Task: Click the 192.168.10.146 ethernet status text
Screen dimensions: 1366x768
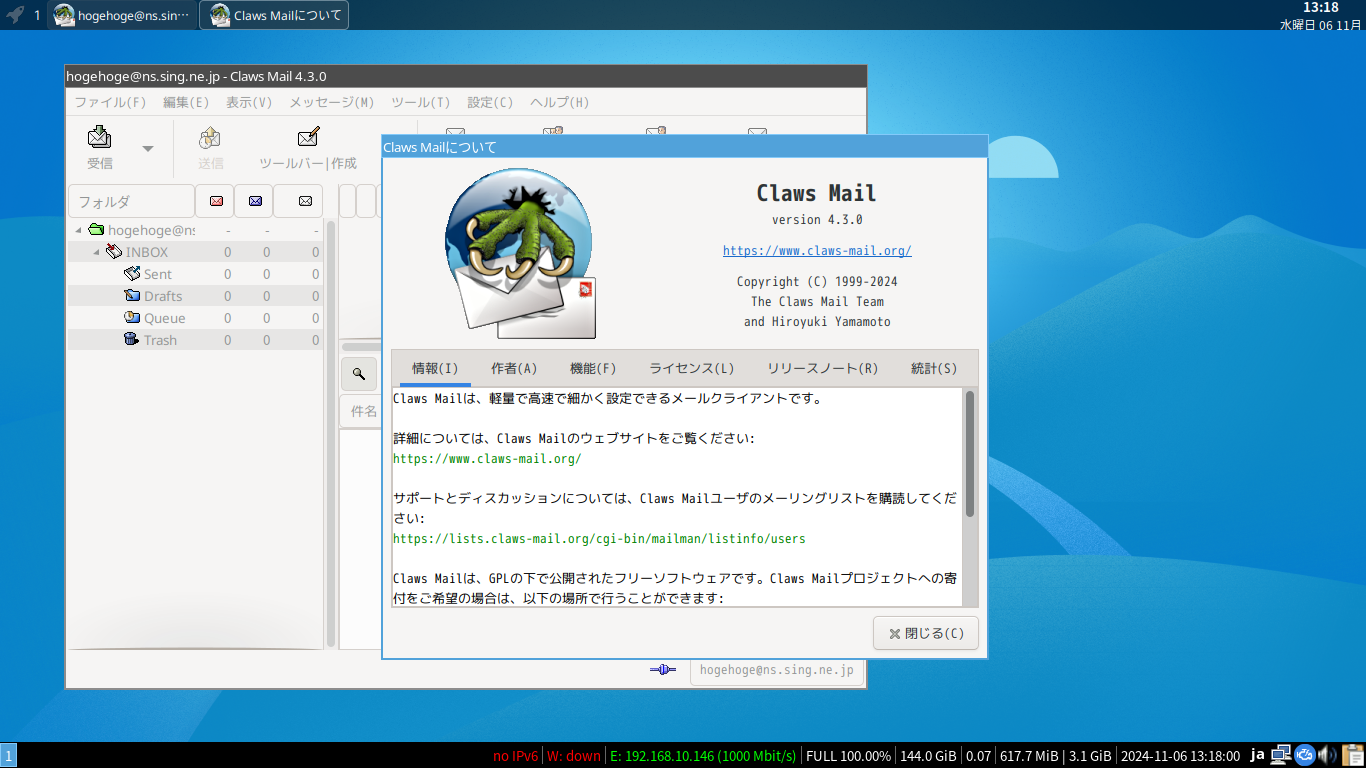Action: coord(703,756)
